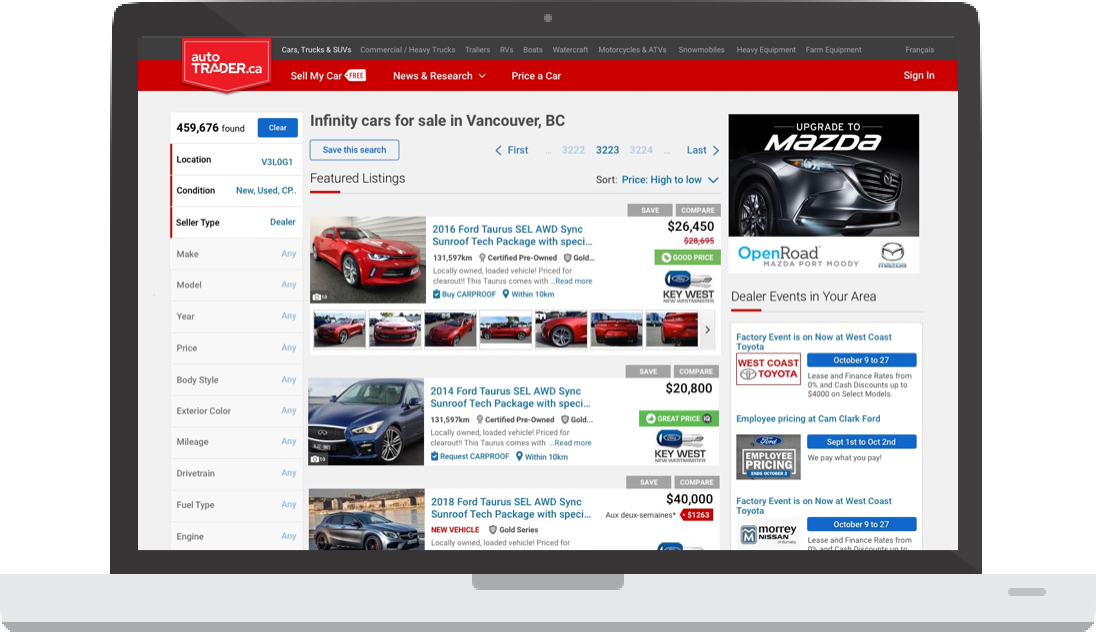Select the RVs tab
This screenshot has height=632, width=1096.
click(507, 50)
